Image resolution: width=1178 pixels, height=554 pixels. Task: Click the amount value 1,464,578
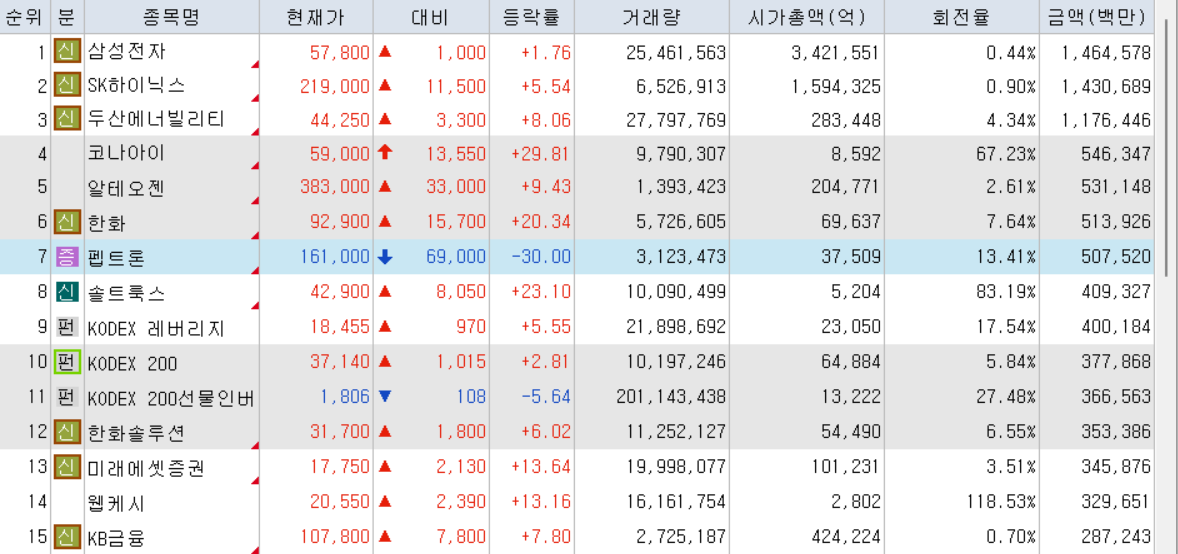pyautogui.click(x=1107, y=53)
